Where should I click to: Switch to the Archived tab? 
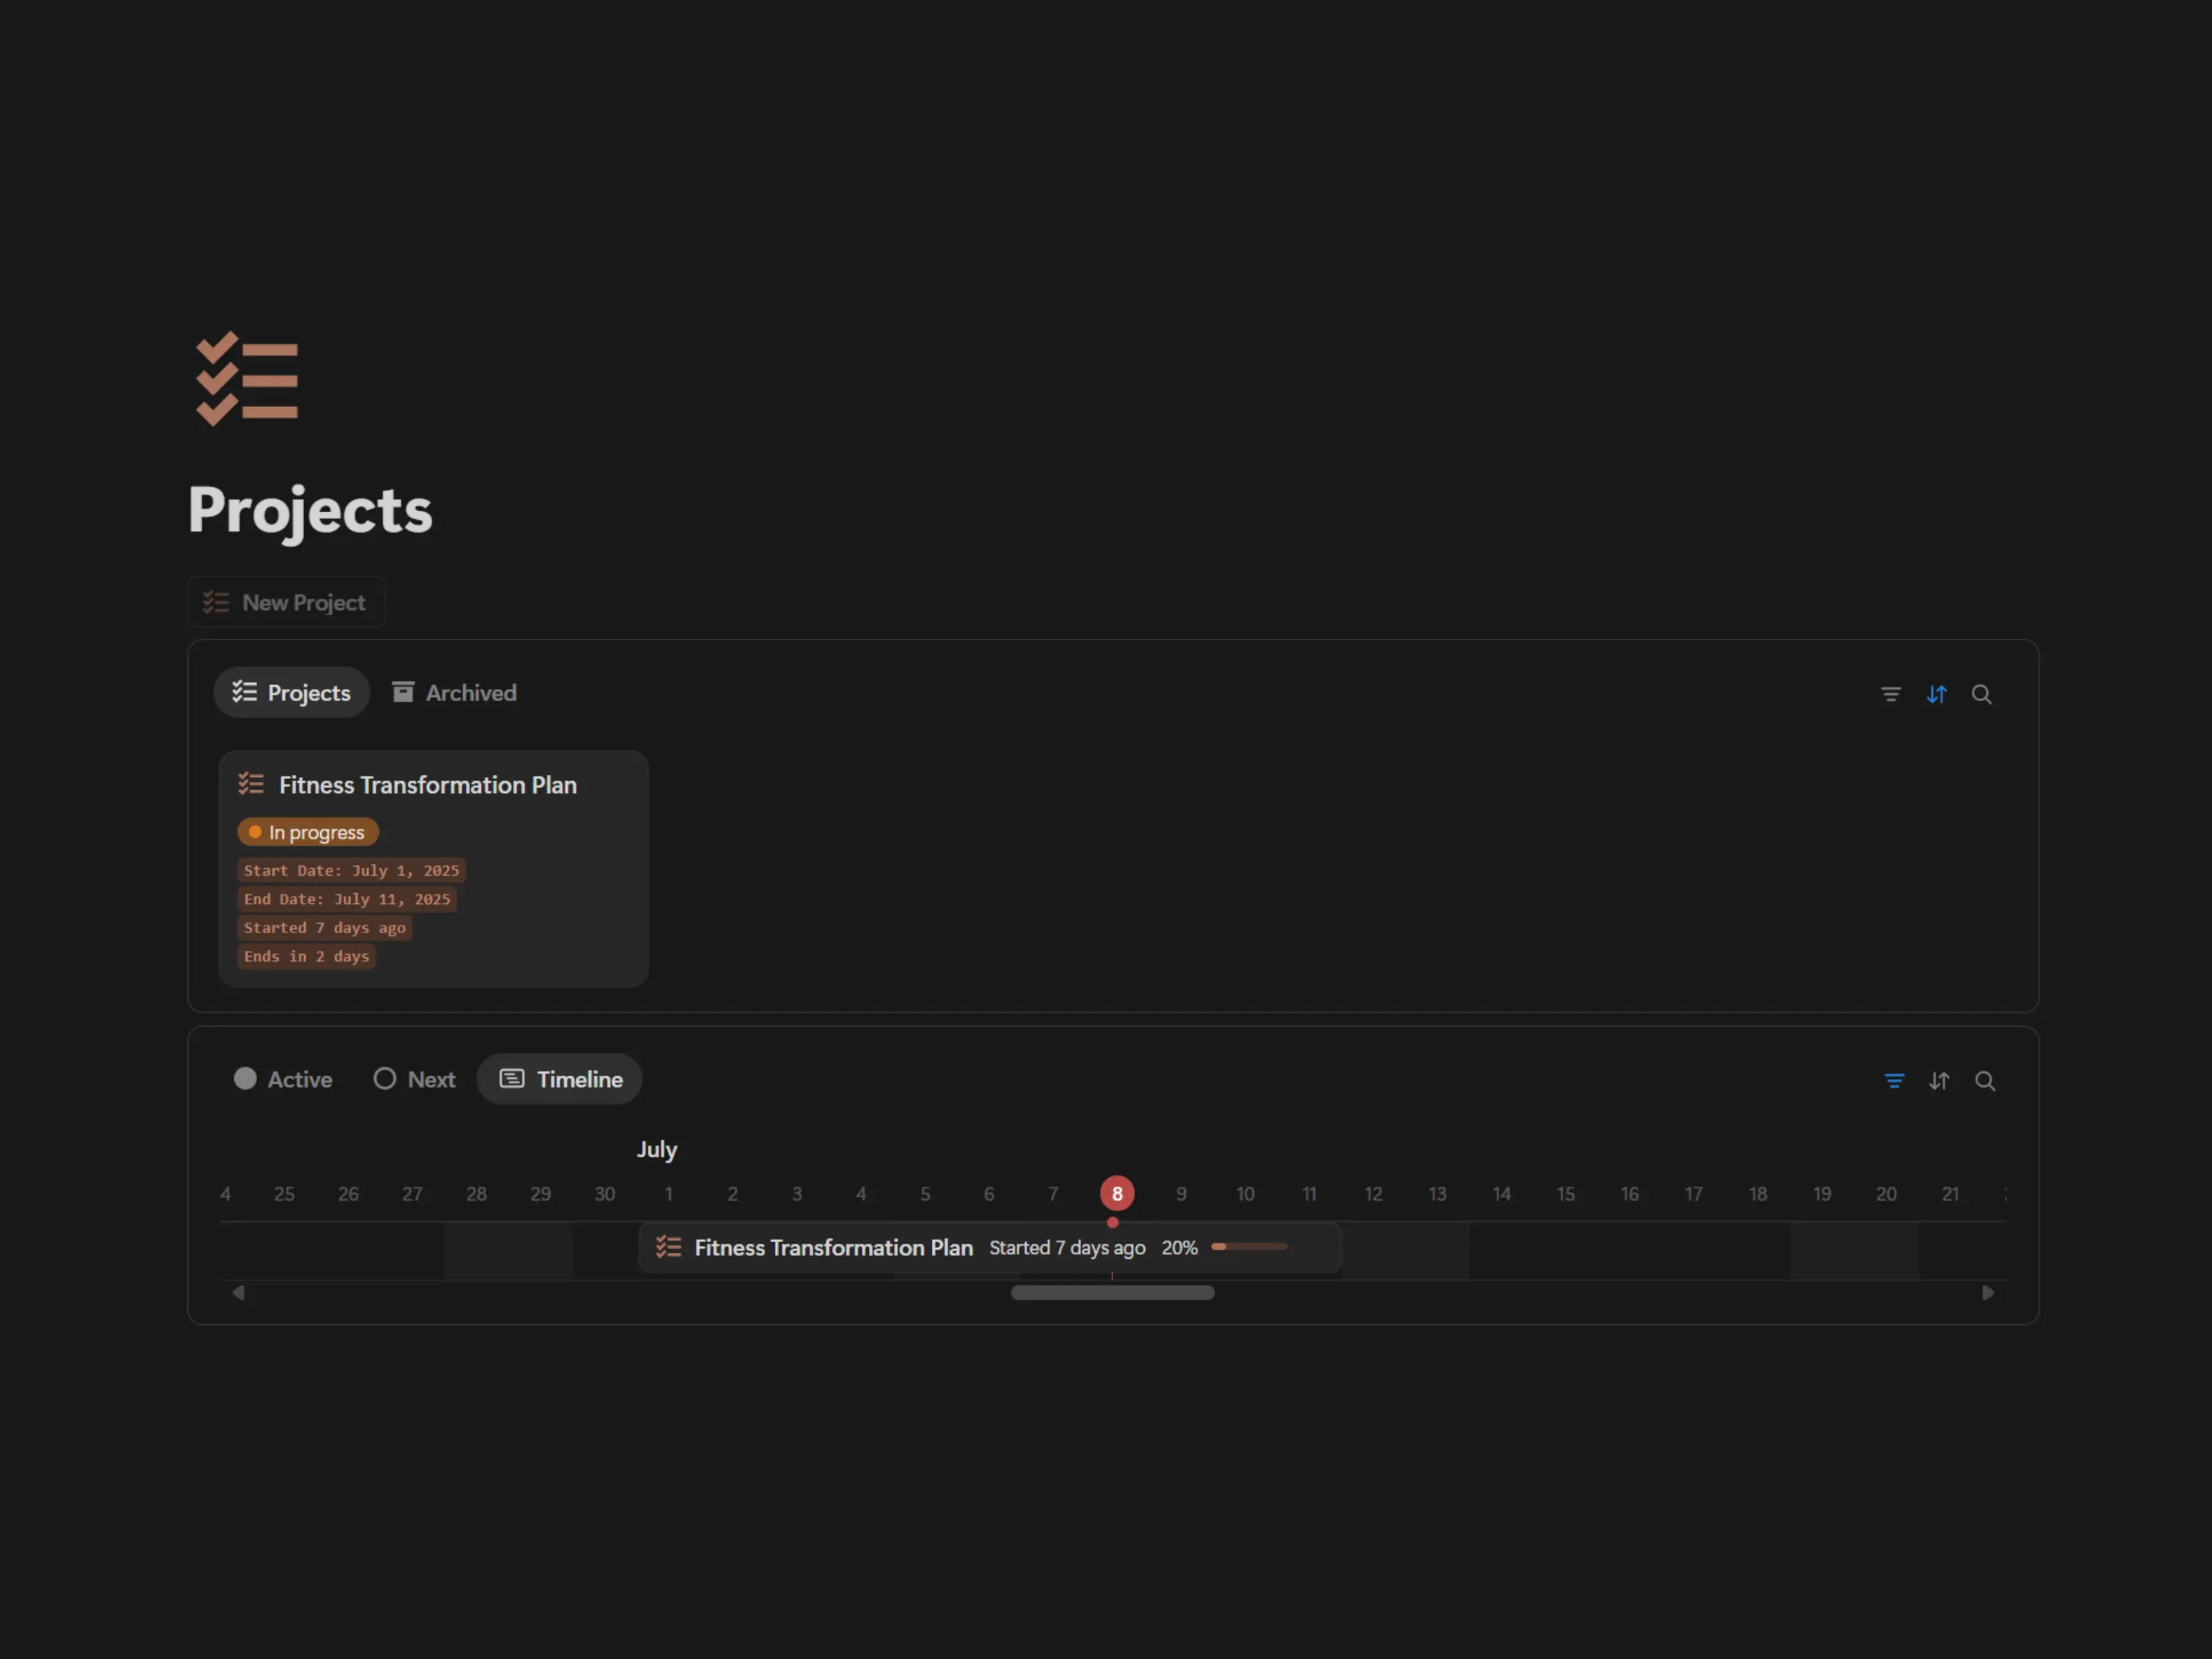(x=454, y=693)
